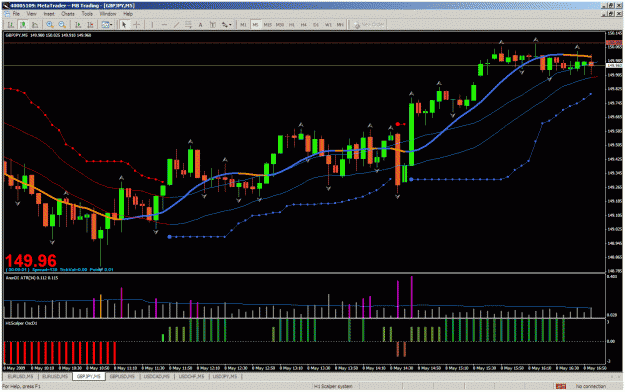Open the Tools menu
This screenshot has width=625, height=392.
[87, 14]
